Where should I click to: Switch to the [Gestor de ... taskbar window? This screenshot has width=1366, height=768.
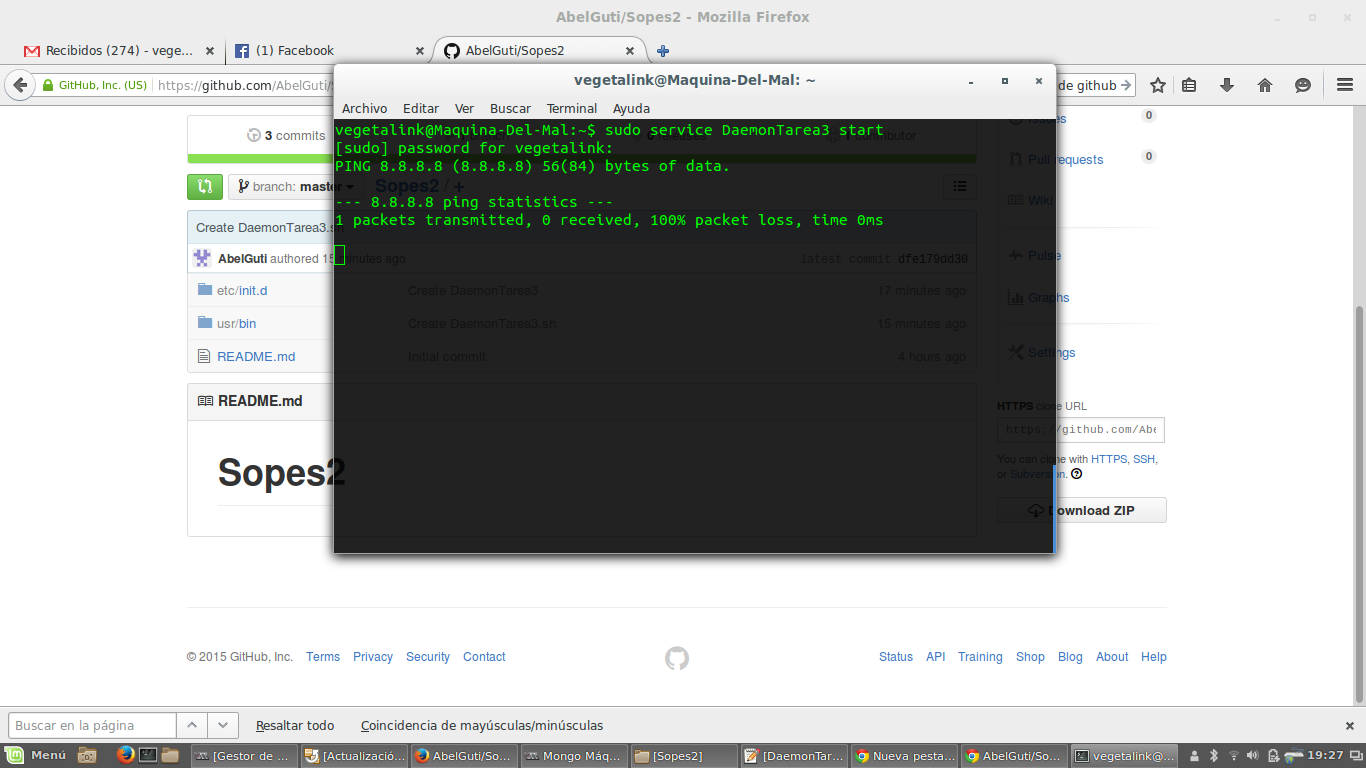point(243,756)
